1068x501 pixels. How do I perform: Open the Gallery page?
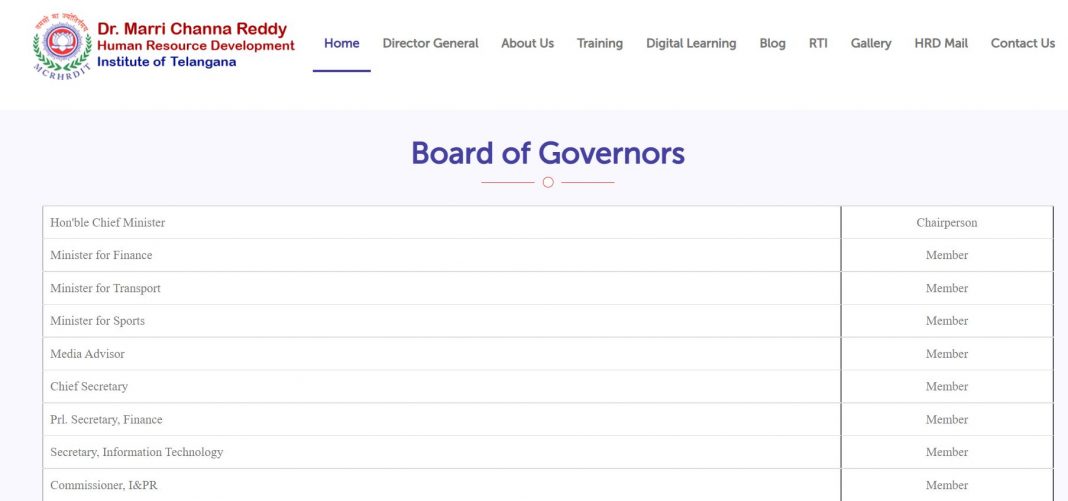(x=870, y=43)
